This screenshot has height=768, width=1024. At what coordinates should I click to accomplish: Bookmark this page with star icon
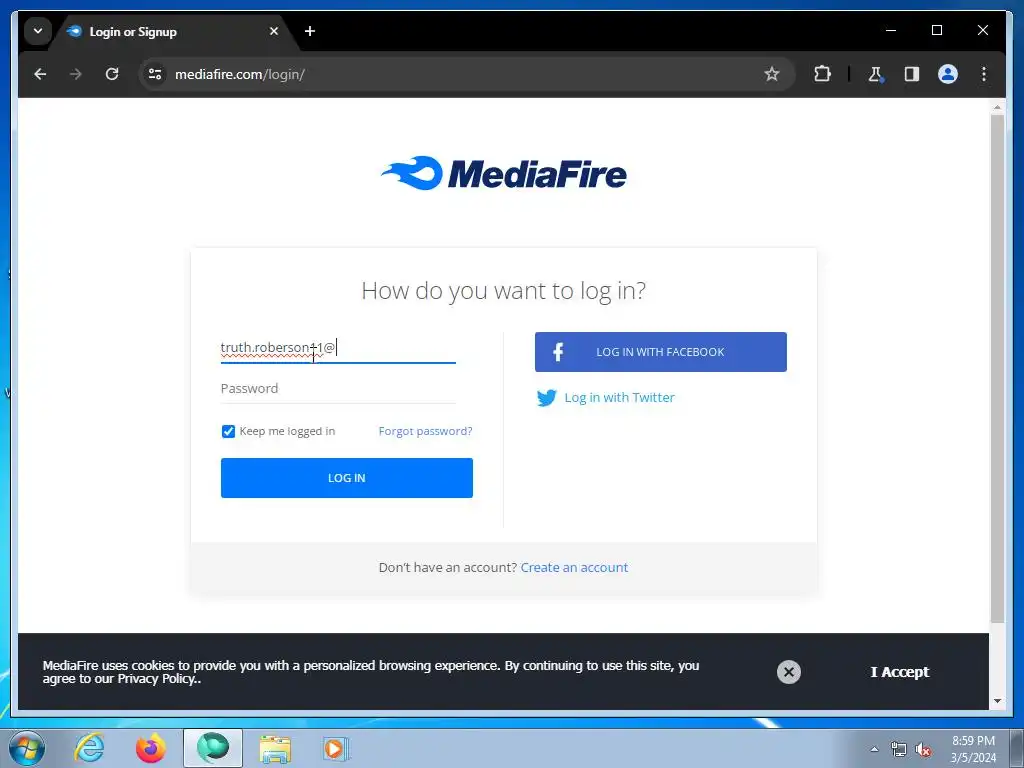click(x=772, y=74)
